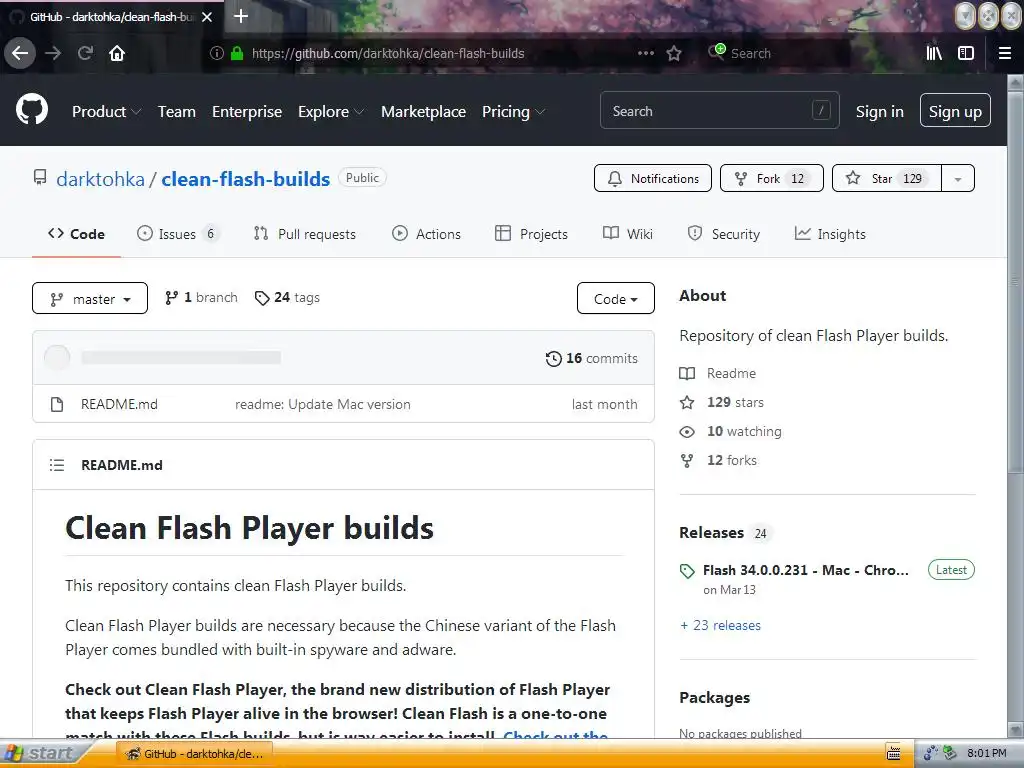Click the release tag icon beside Flash 34.0.0.231
Image resolution: width=1024 pixels, height=768 pixels.
(x=687, y=571)
